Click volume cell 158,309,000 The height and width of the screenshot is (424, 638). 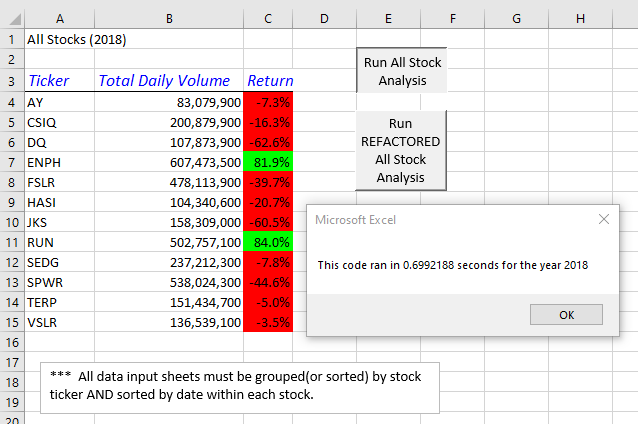coord(169,222)
